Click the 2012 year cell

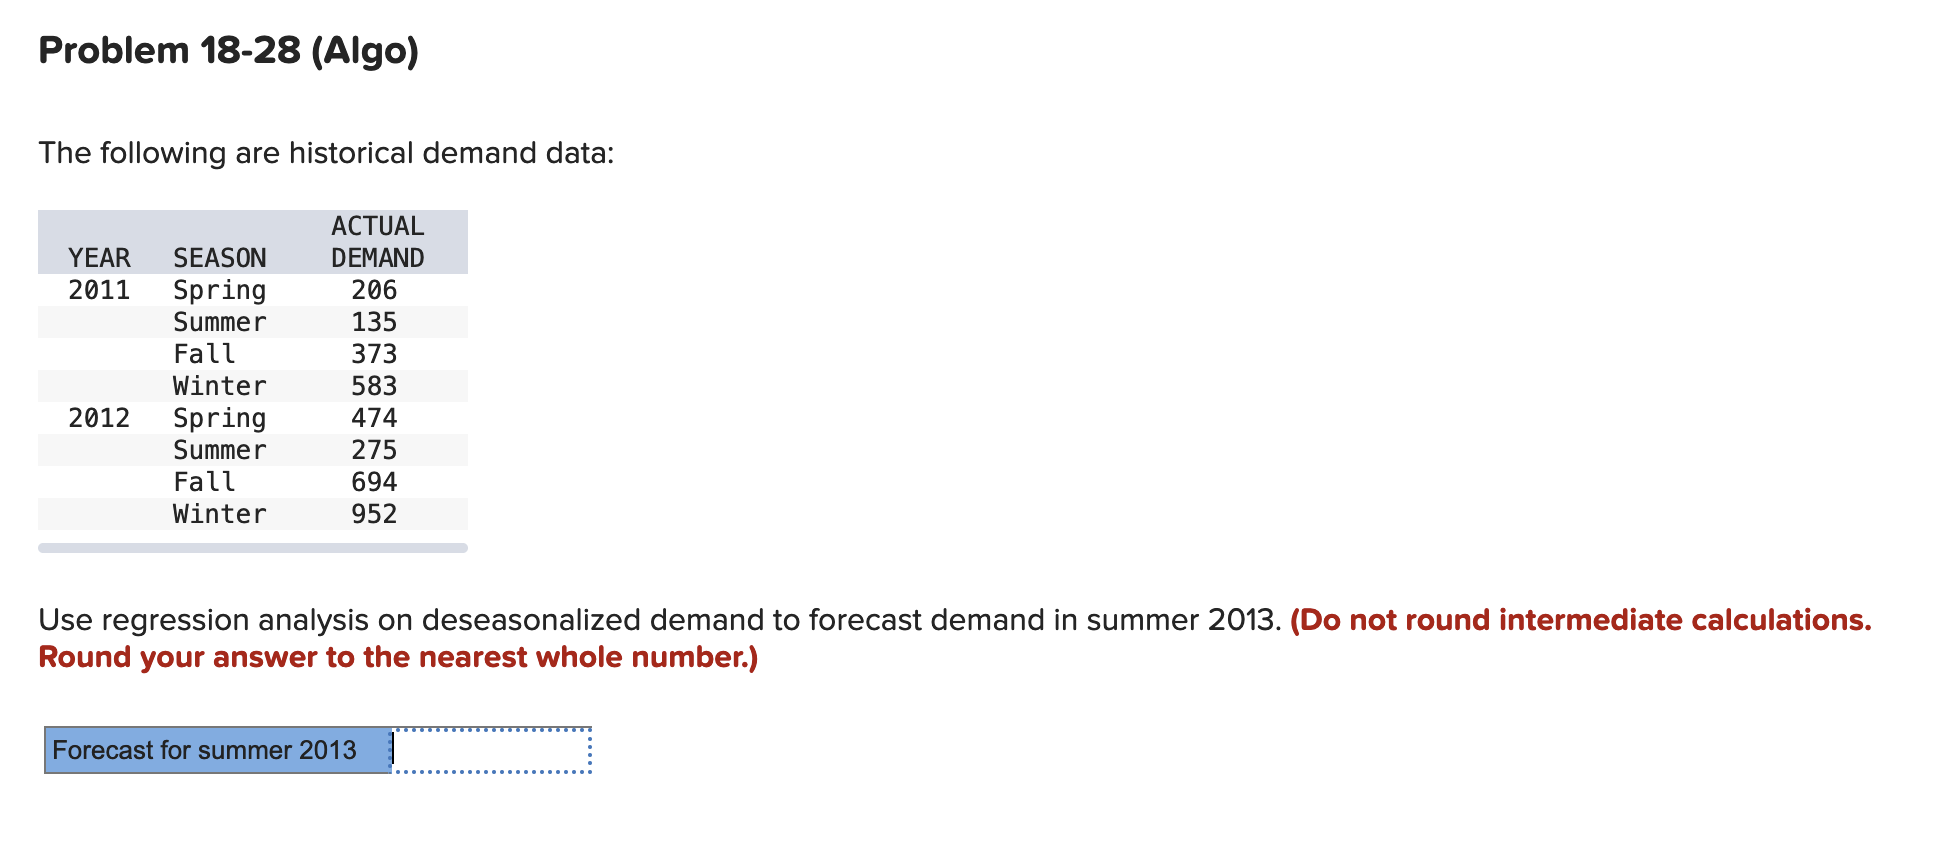click(x=99, y=417)
